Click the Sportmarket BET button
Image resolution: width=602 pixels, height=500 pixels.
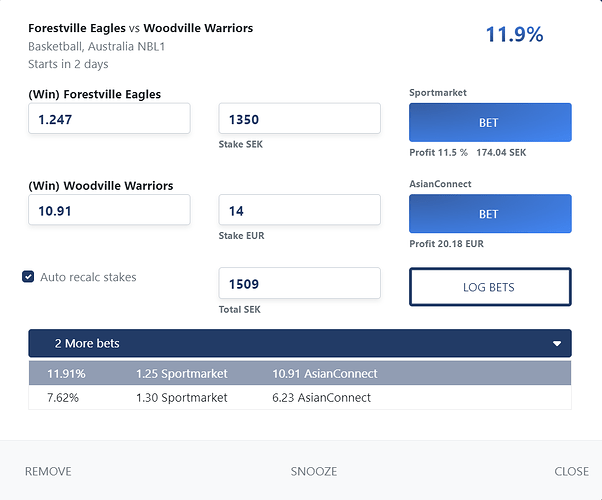point(490,123)
